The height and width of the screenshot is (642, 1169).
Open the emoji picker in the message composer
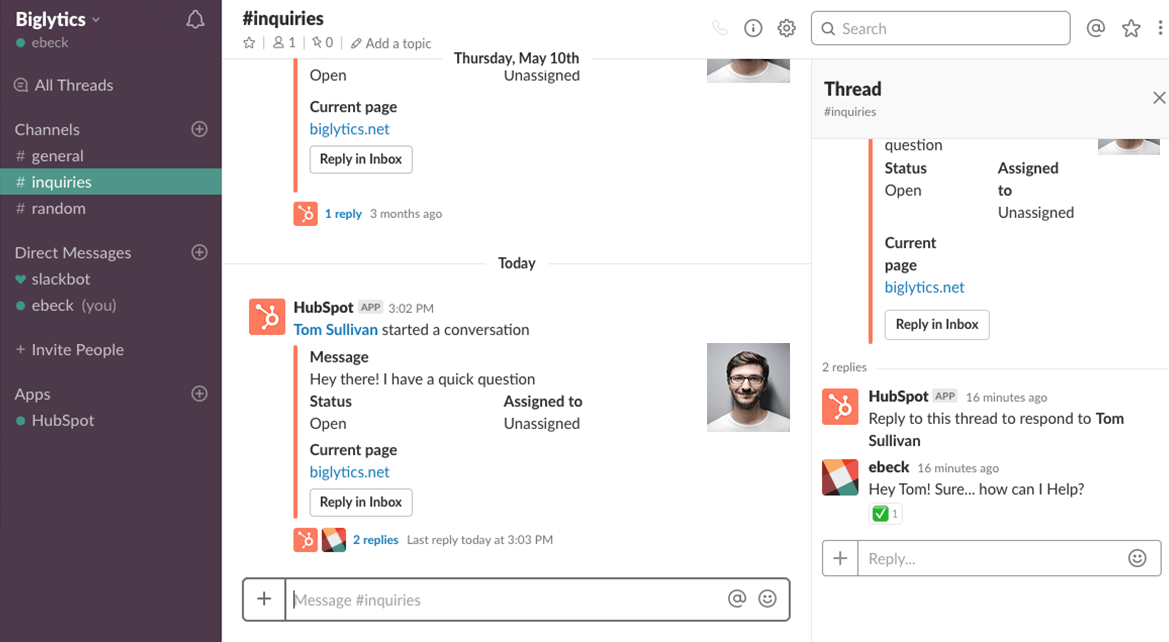click(x=767, y=597)
